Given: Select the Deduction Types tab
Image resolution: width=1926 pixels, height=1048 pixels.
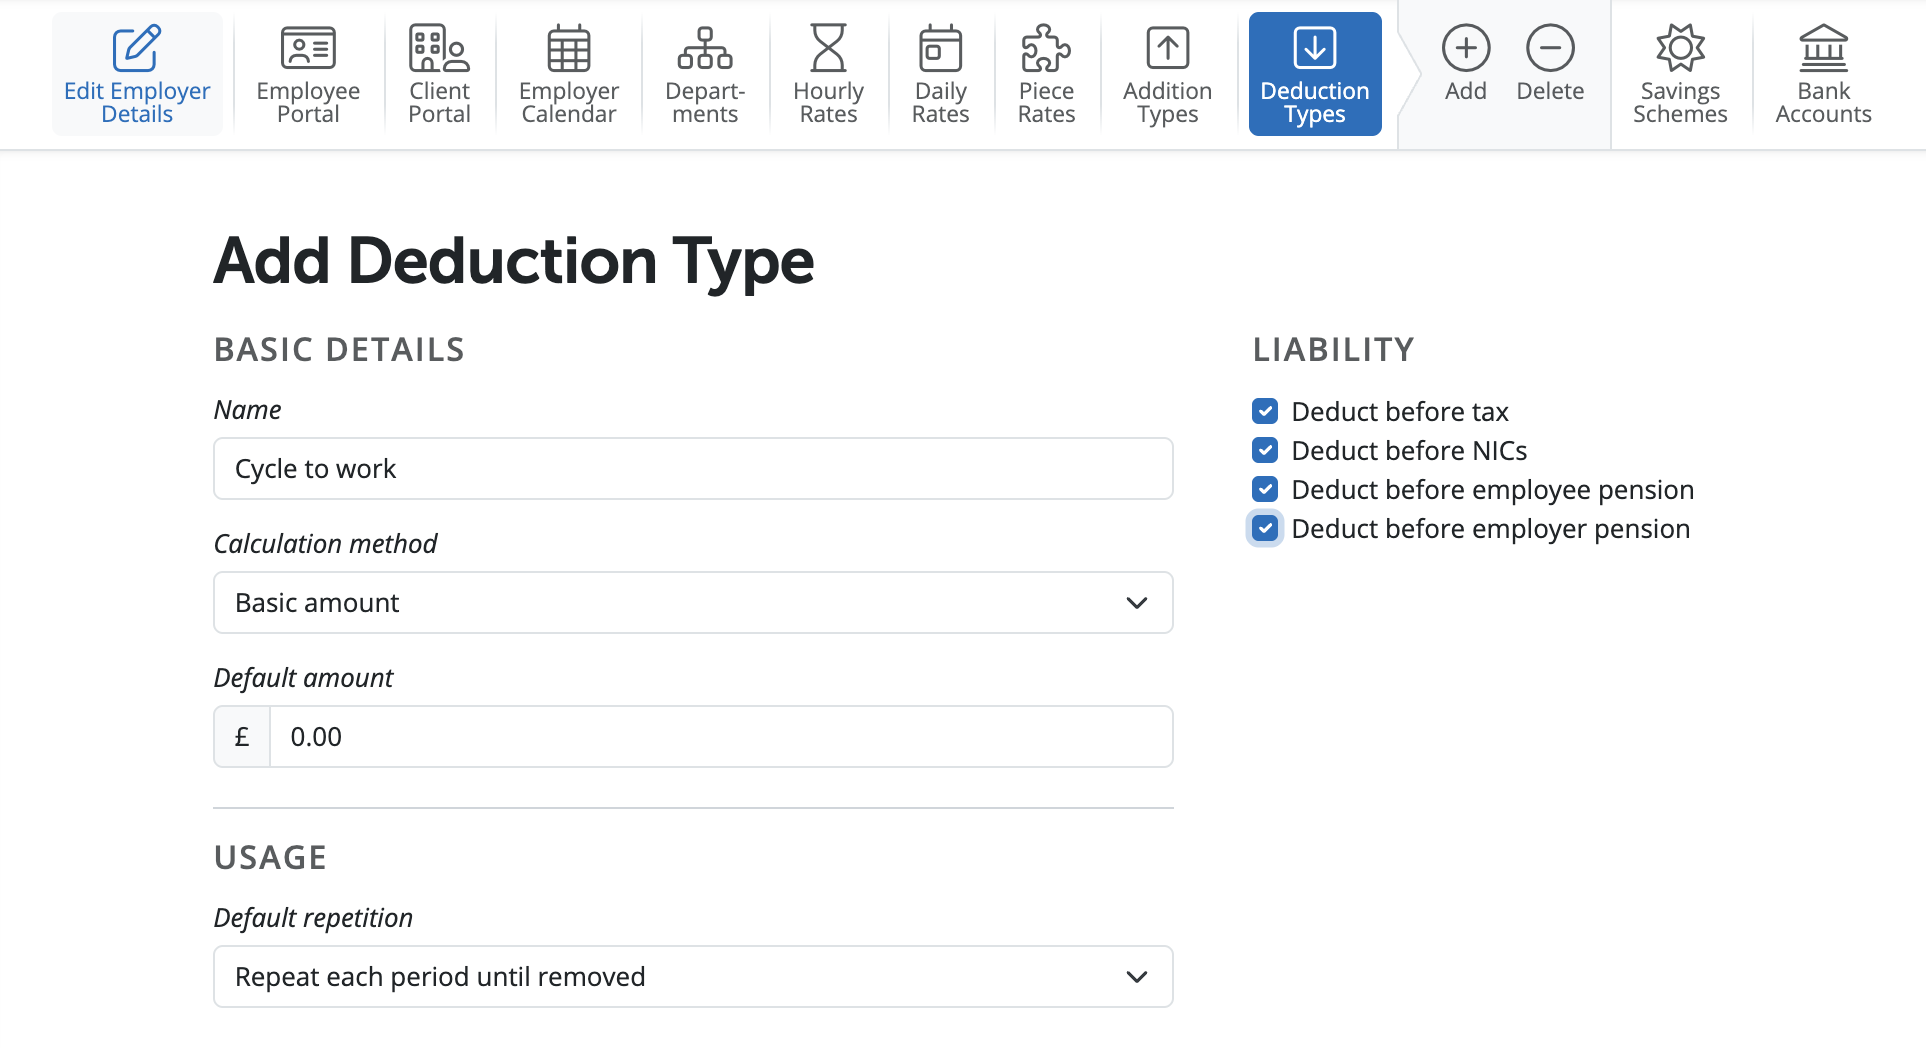Looking at the screenshot, I should point(1315,74).
